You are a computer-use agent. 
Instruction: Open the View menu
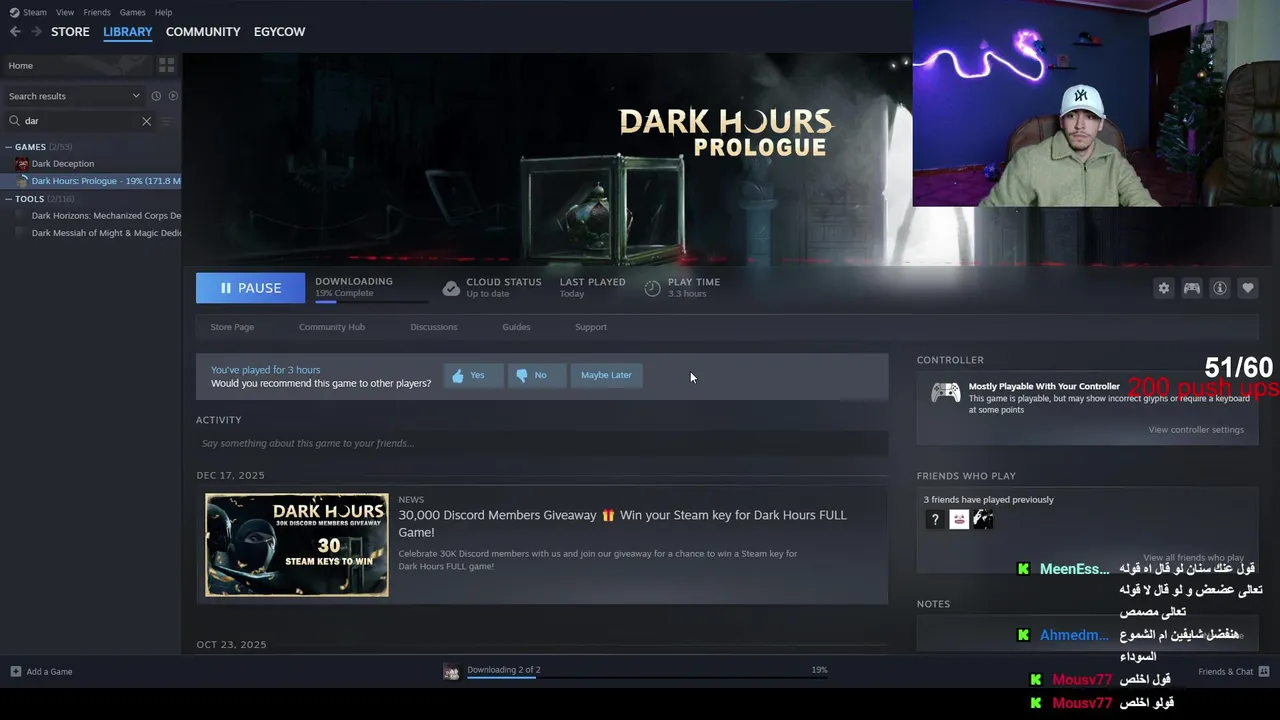tap(65, 12)
